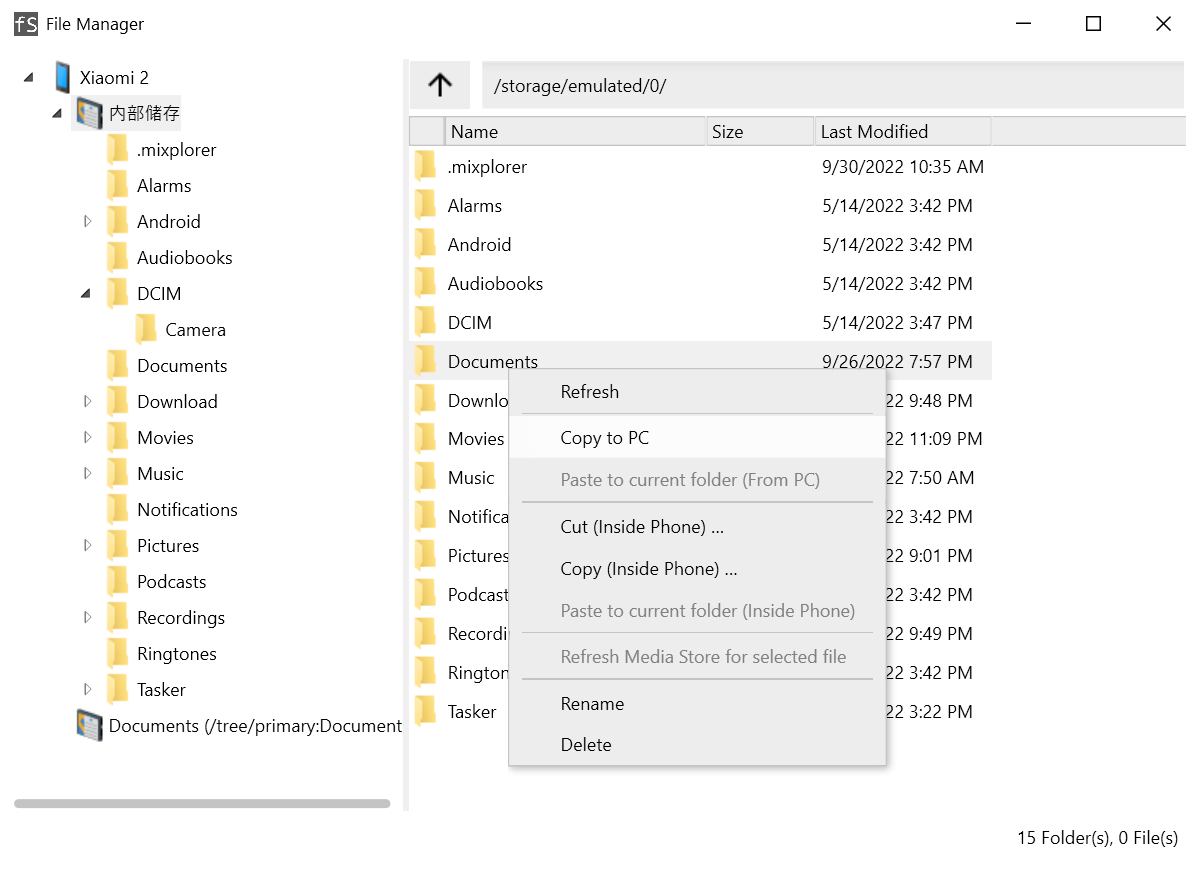
Task: Minimize the File Manager window
Action: (1023, 24)
